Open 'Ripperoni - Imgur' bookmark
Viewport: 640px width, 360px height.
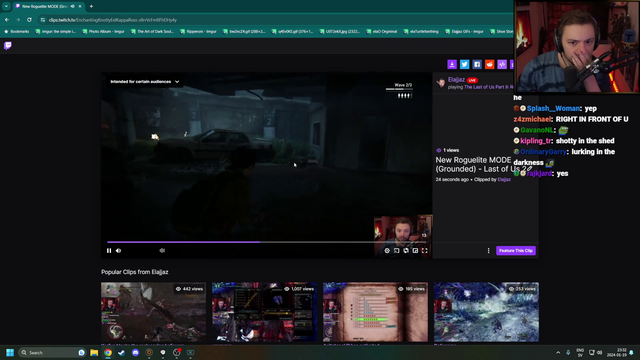(x=198, y=31)
